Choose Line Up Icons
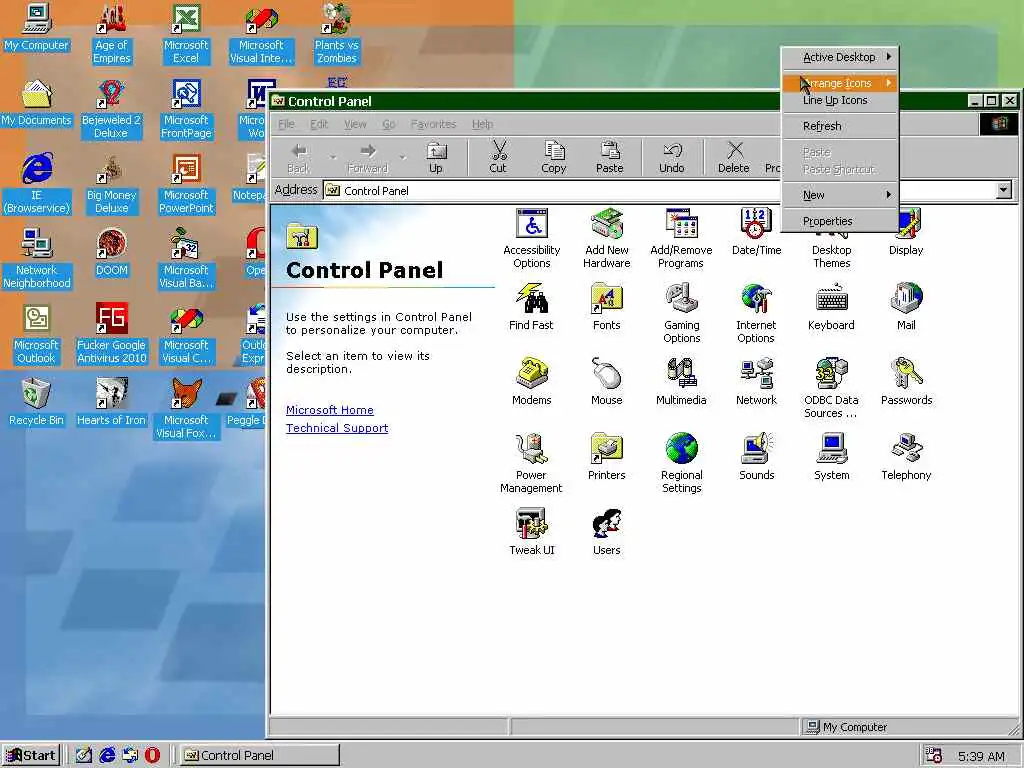Image resolution: width=1024 pixels, height=768 pixels. pos(840,101)
